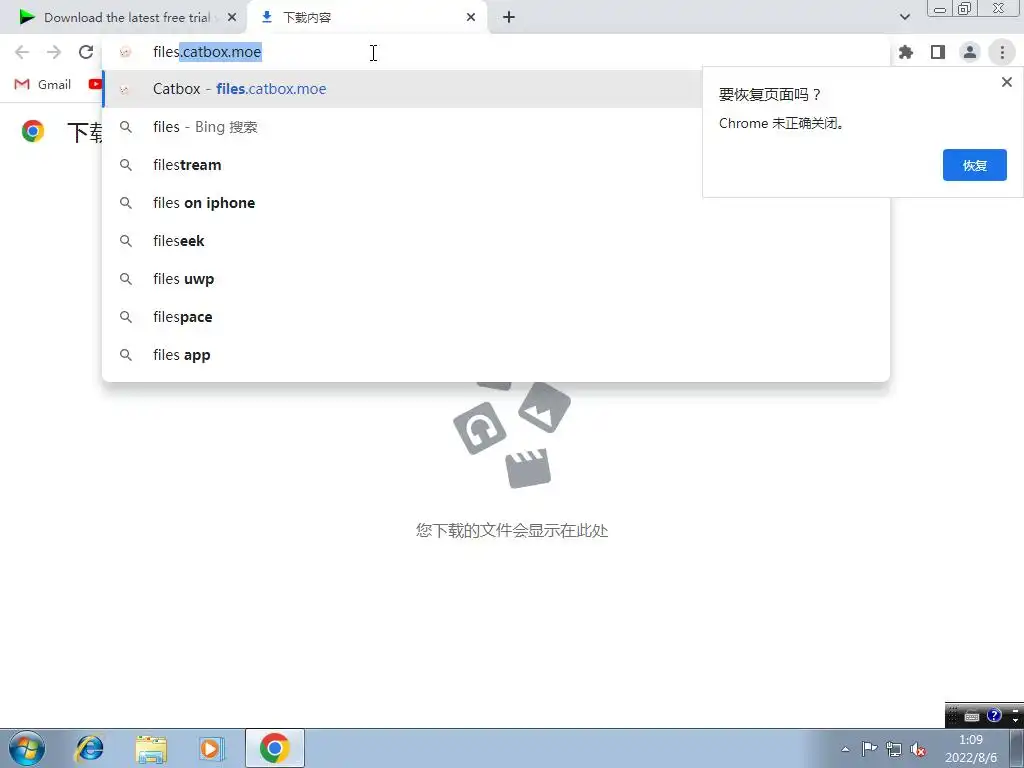Image resolution: width=1024 pixels, height=768 pixels.
Task: Expand the tab search chevron
Action: tap(904, 17)
